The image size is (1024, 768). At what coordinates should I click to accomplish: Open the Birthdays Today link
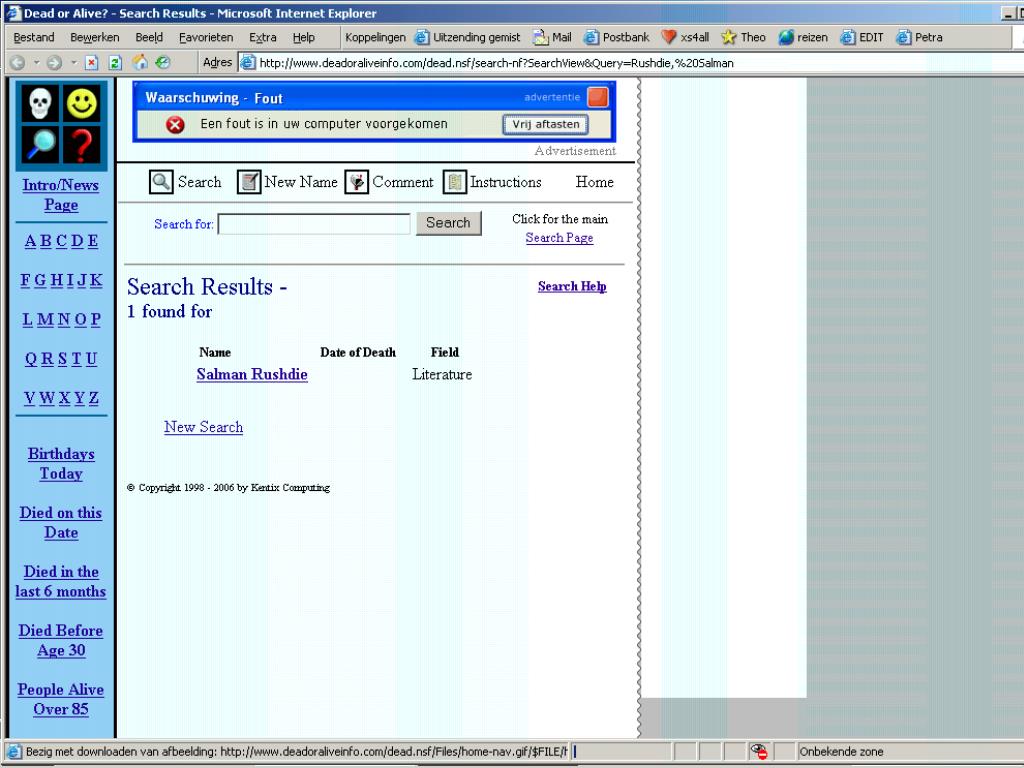point(61,464)
